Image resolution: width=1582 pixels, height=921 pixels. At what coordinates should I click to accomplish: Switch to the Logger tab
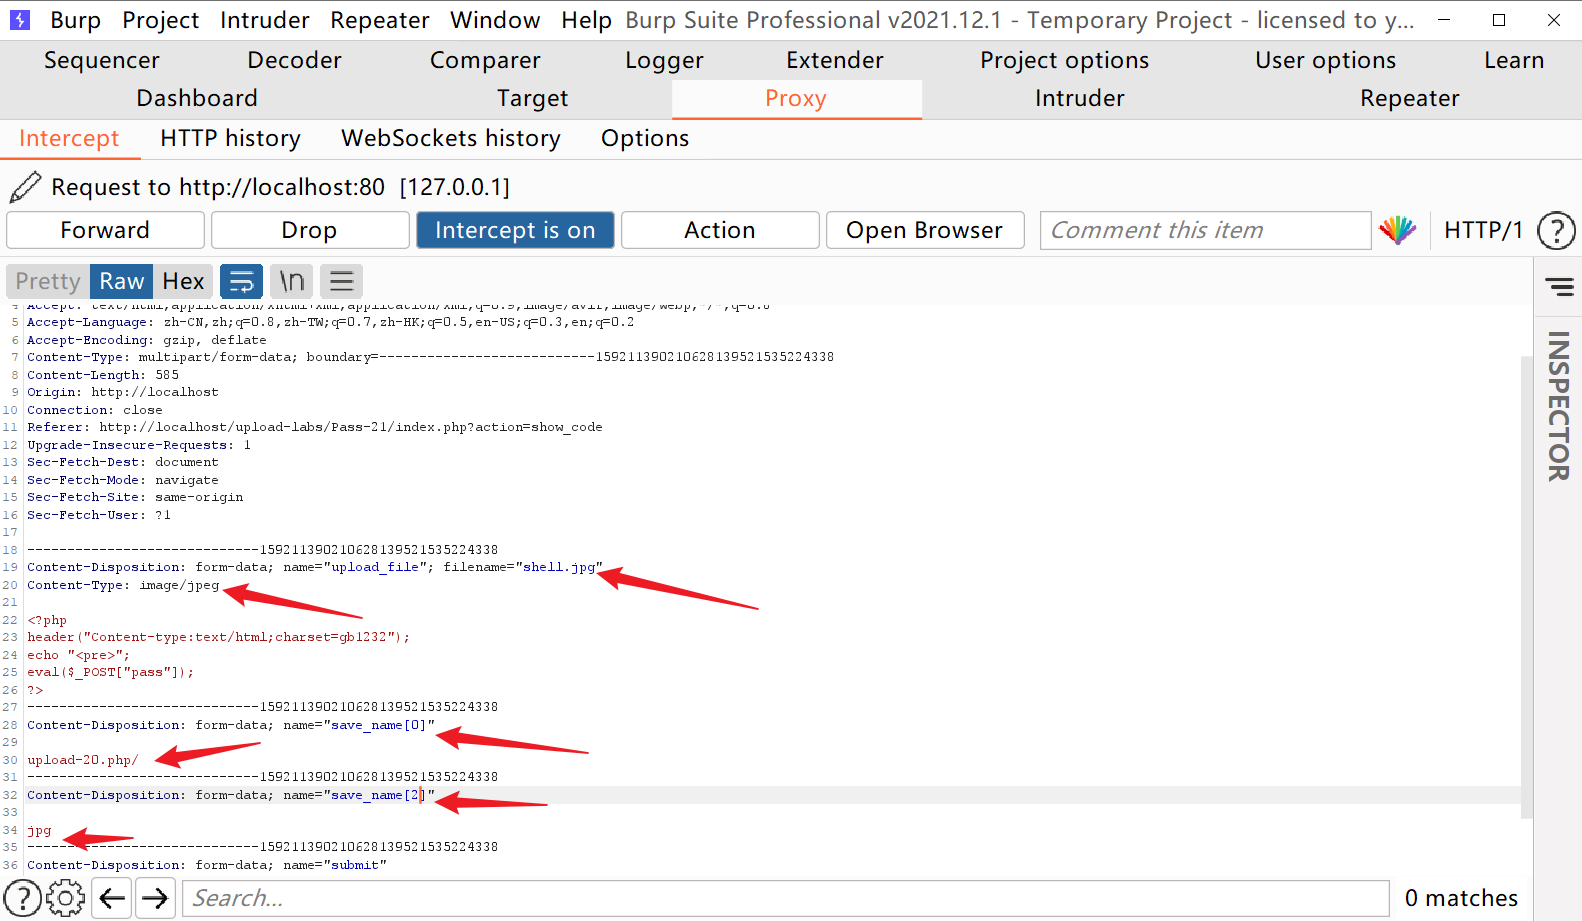tap(664, 60)
